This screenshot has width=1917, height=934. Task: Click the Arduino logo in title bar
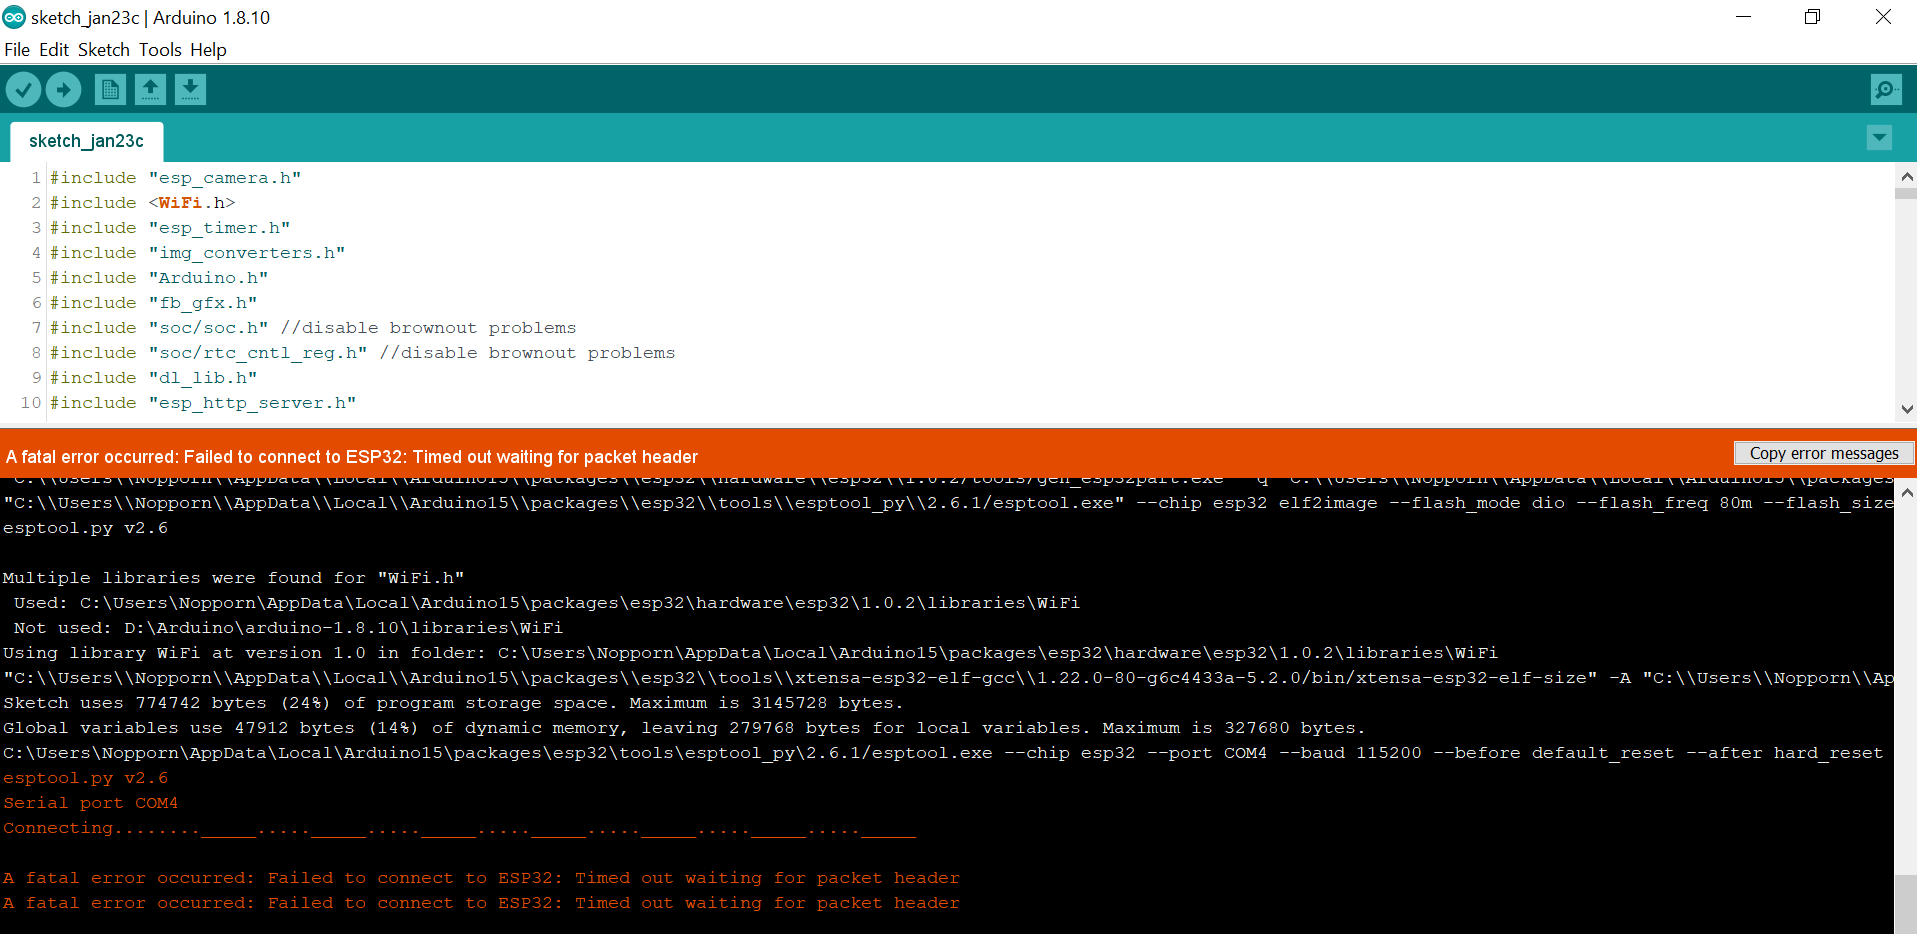14,17
